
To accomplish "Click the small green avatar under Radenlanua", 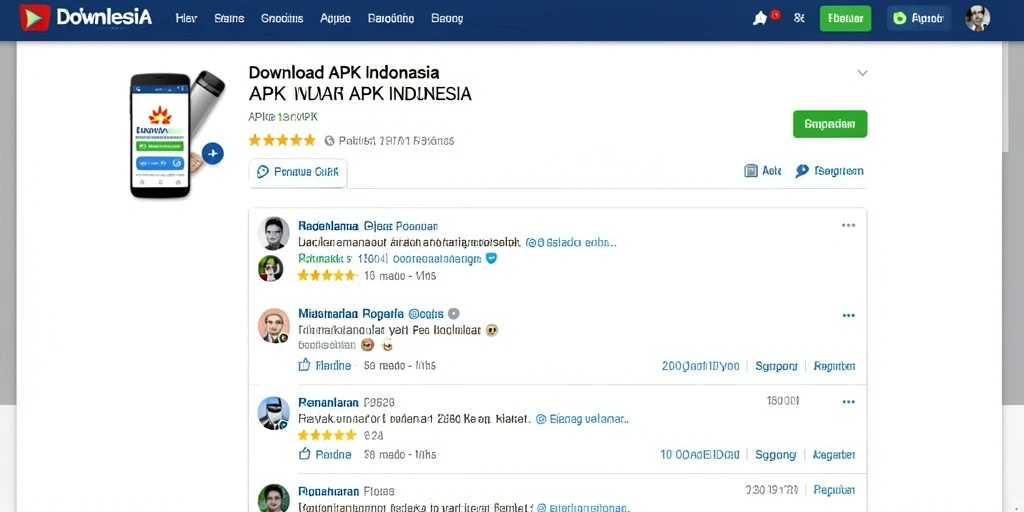I will 270,268.
